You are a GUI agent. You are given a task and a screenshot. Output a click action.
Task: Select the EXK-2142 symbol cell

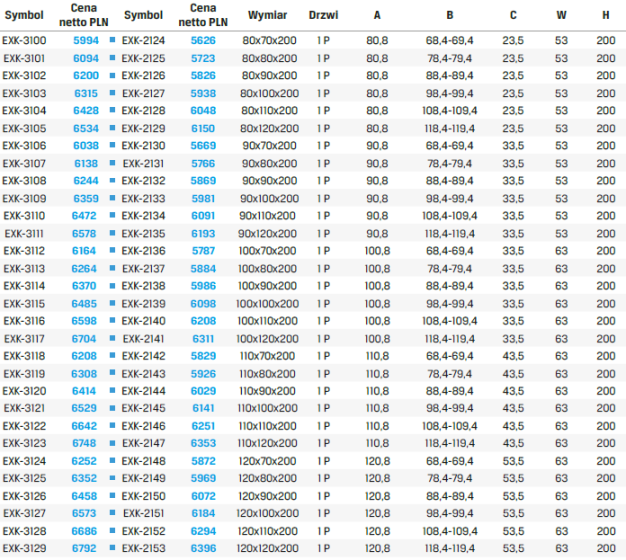point(143,356)
